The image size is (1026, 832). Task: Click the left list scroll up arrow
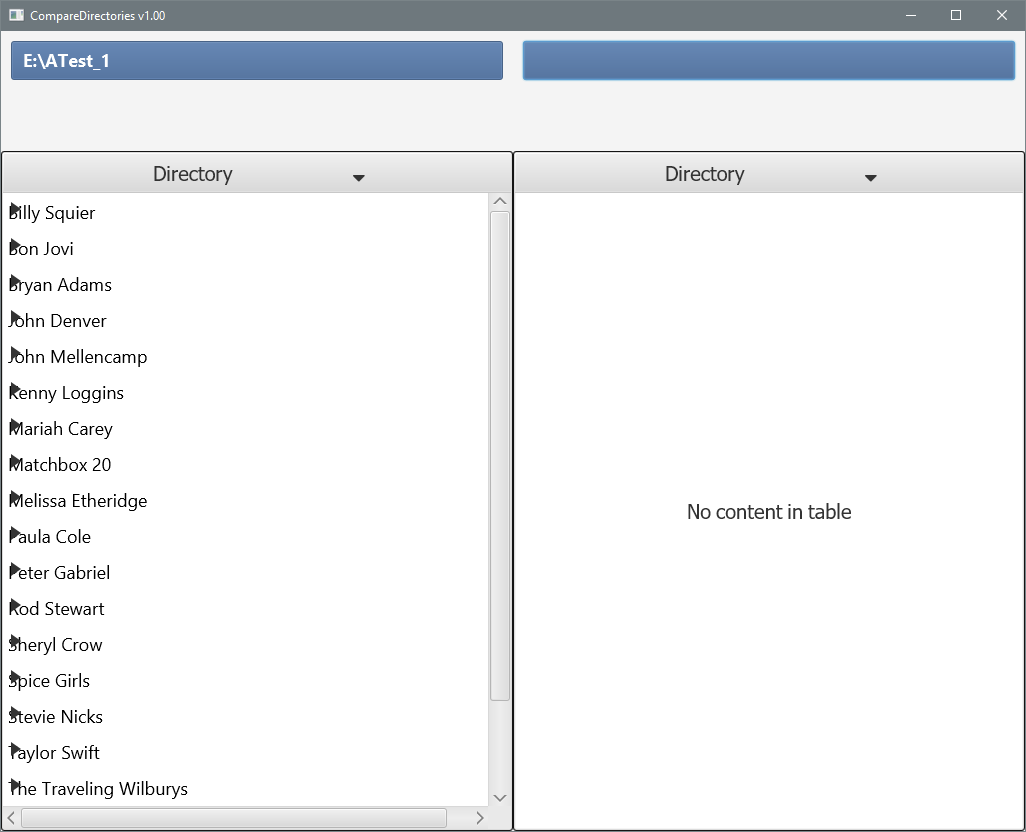500,201
